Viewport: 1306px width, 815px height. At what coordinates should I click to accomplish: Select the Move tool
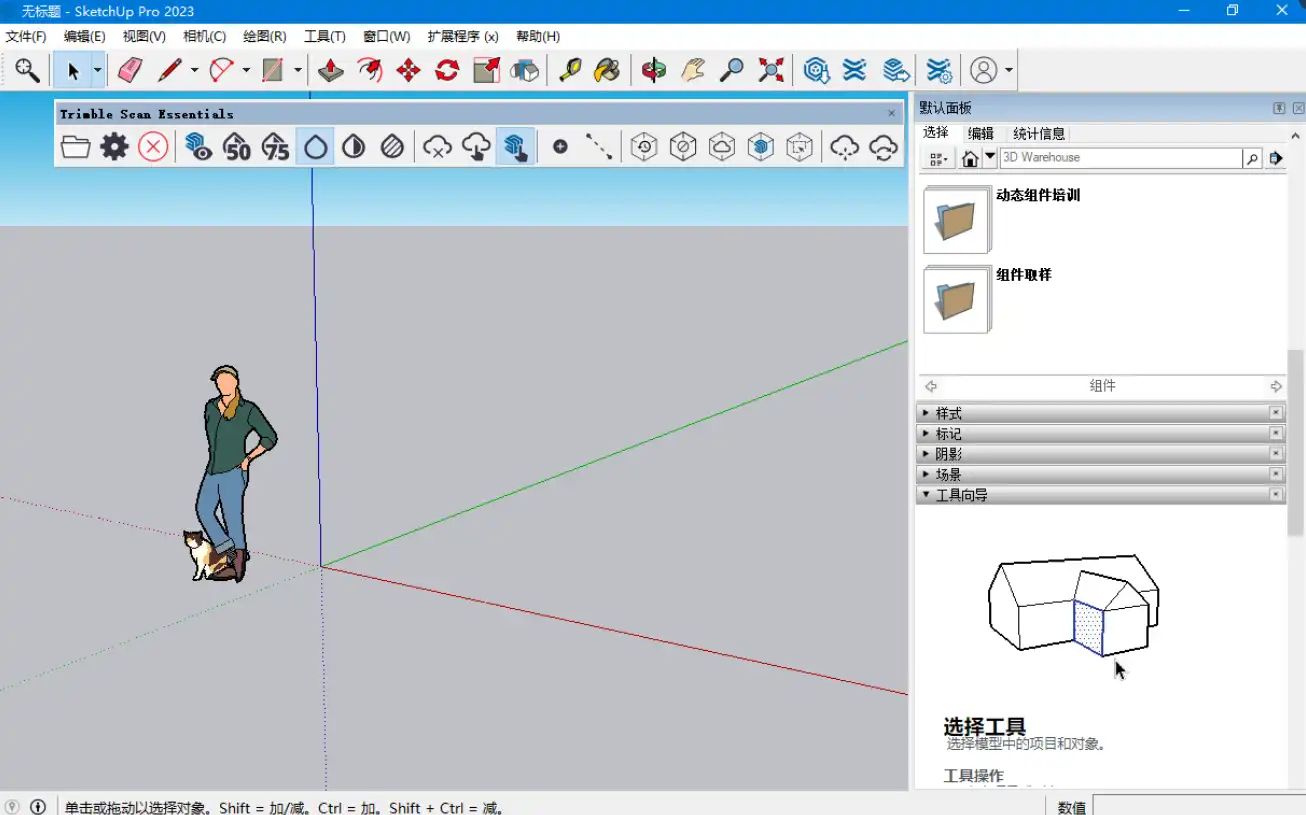tap(409, 70)
